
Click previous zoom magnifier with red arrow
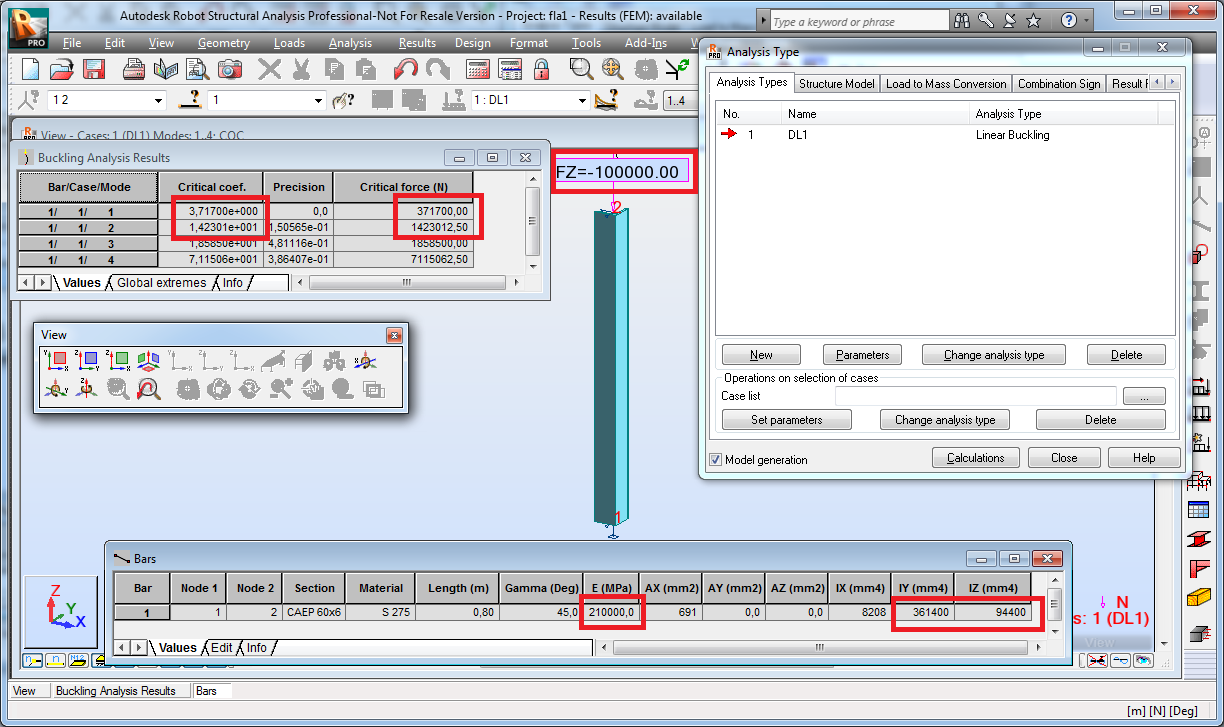(x=149, y=390)
